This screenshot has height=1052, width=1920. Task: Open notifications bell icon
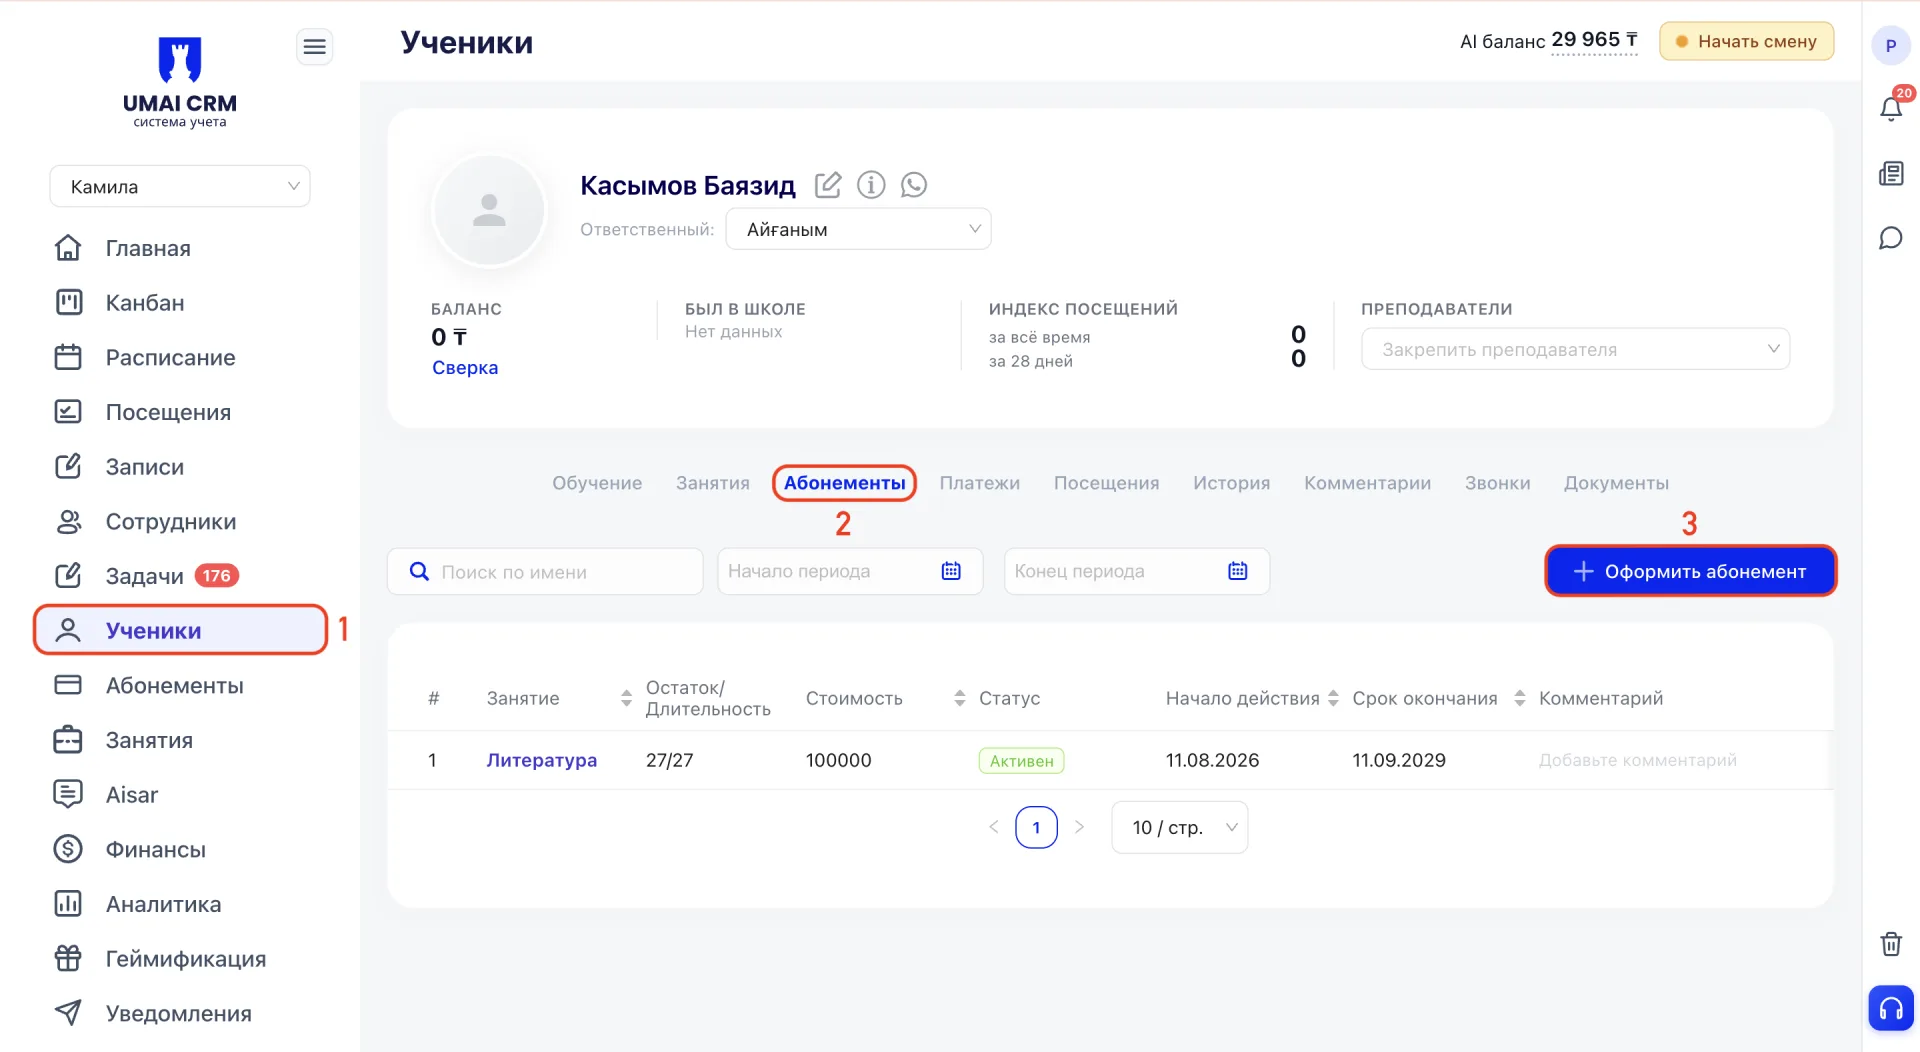1891,108
